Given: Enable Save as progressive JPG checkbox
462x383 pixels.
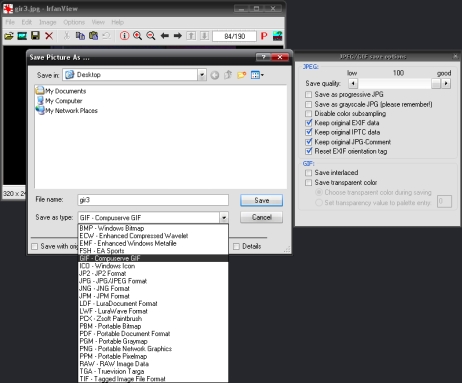Looking at the screenshot, I should pos(309,95).
